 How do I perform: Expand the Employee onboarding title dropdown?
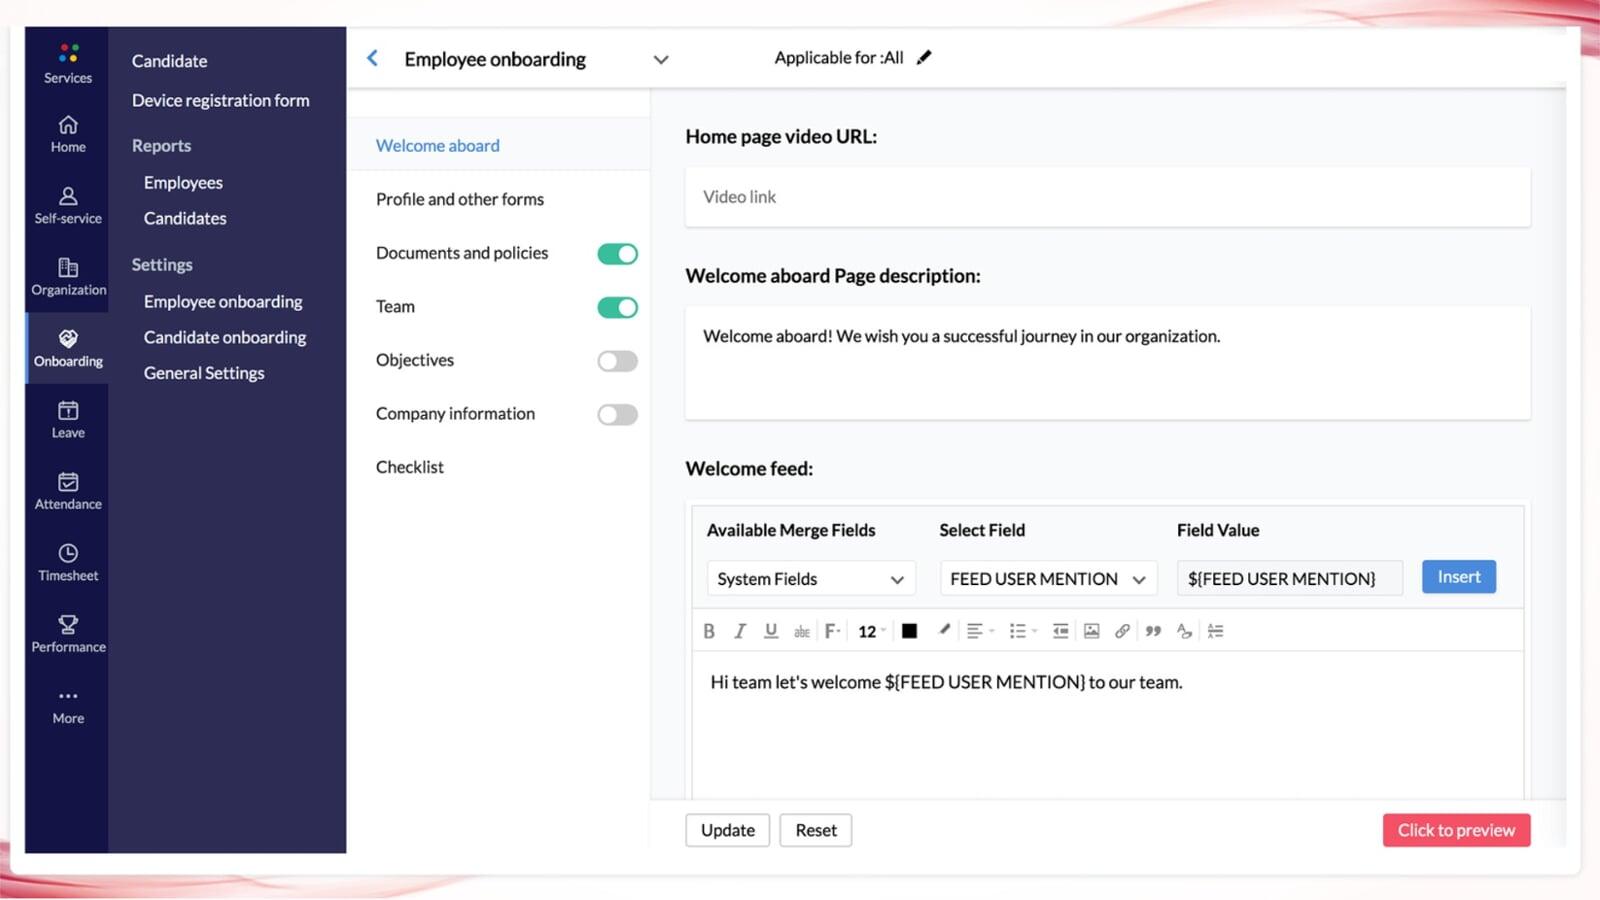click(661, 60)
